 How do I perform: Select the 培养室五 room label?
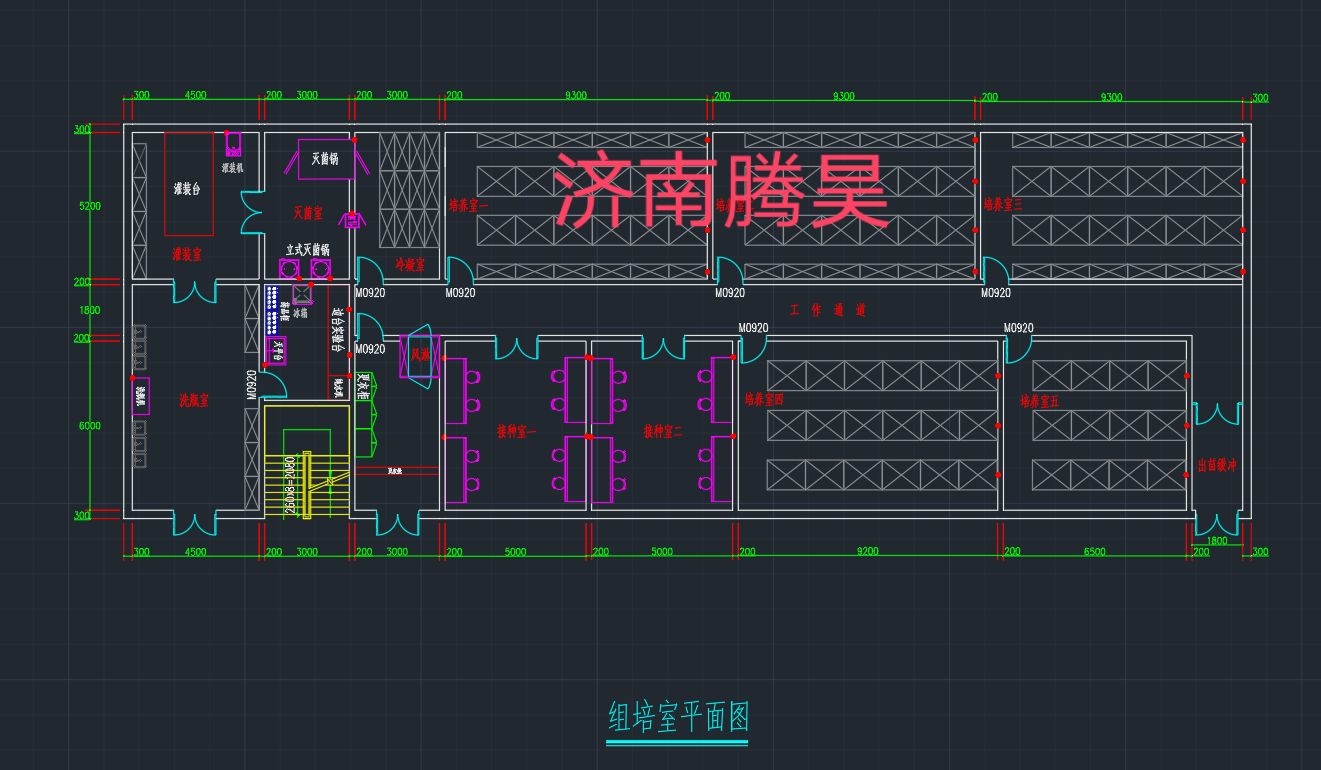[1040, 401]
